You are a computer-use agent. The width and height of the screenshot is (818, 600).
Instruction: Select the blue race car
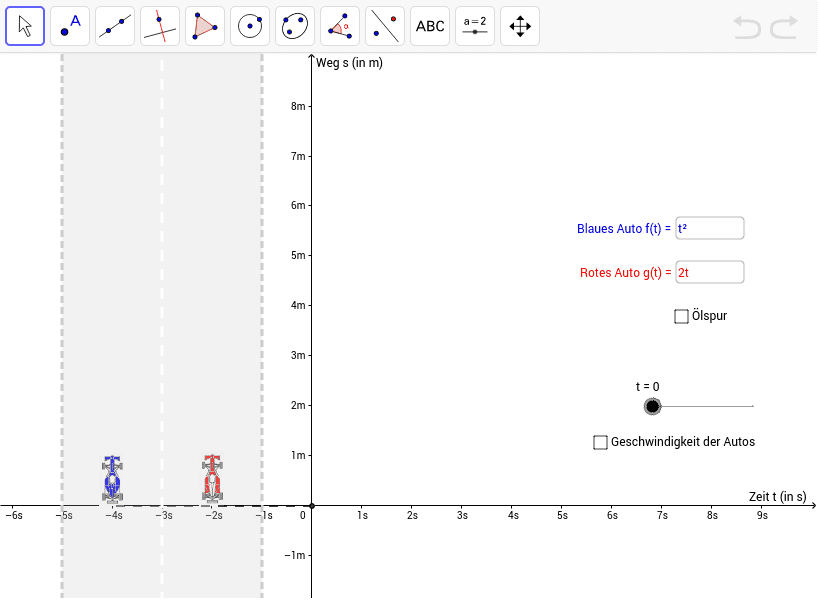point(112,479)
